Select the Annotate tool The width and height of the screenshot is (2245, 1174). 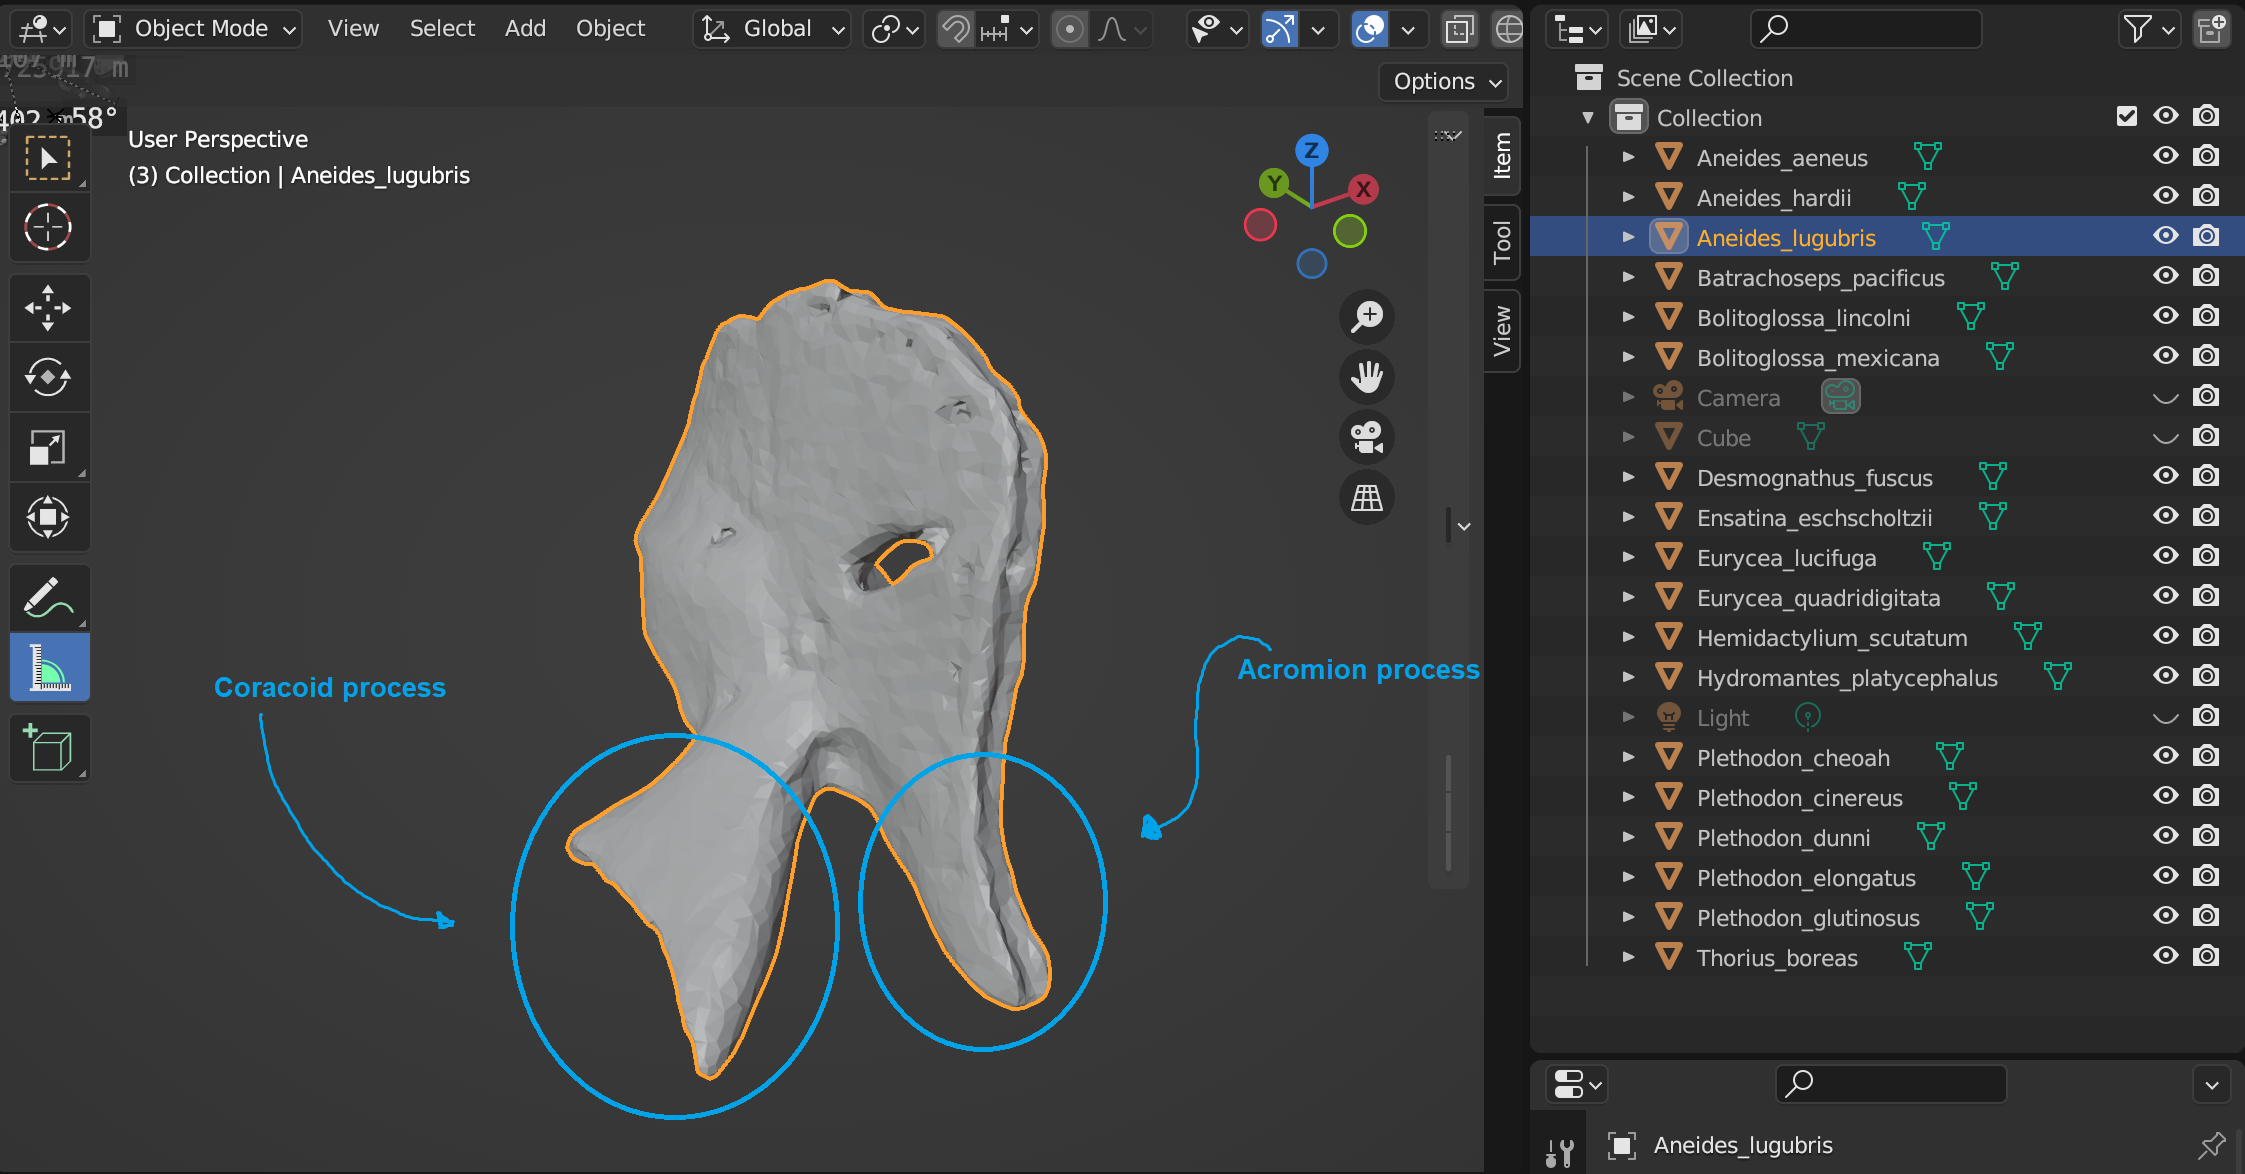click(x=49, y=597)
